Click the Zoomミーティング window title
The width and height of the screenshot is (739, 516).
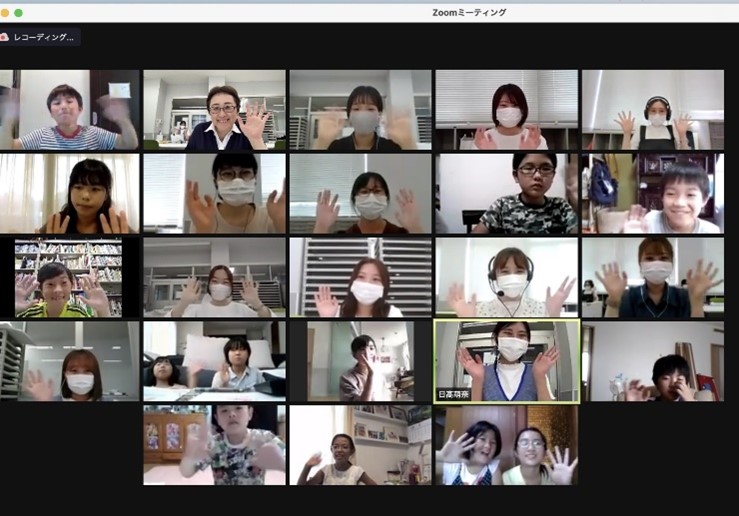pos(469,12)
